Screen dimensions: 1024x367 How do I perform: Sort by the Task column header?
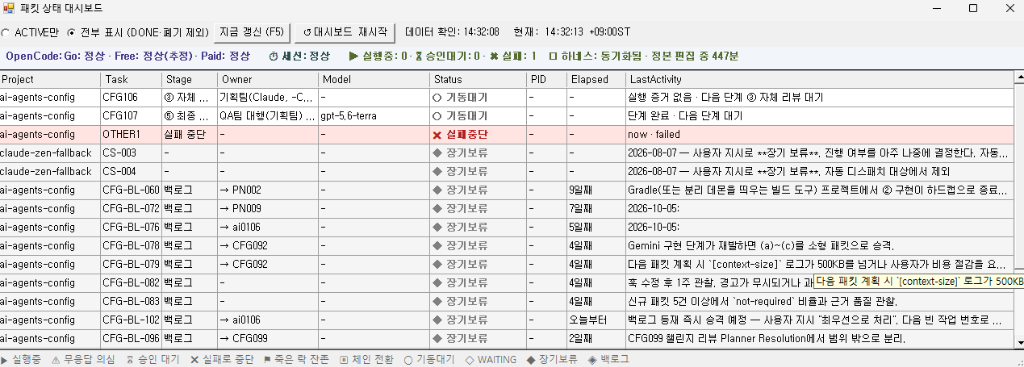[x=131, y=80]
